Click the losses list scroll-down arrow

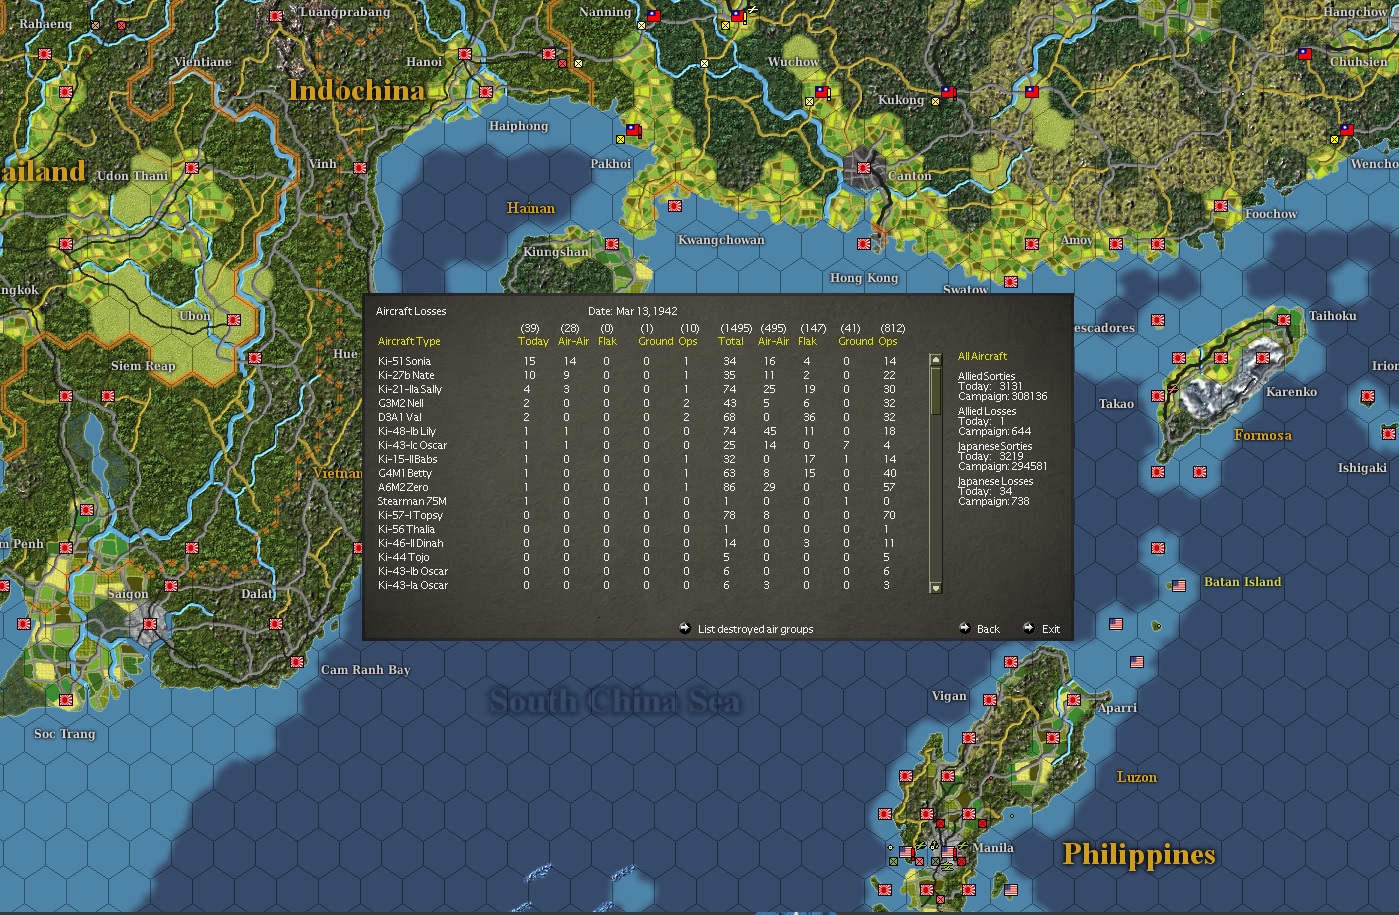[x=936, y=588]
